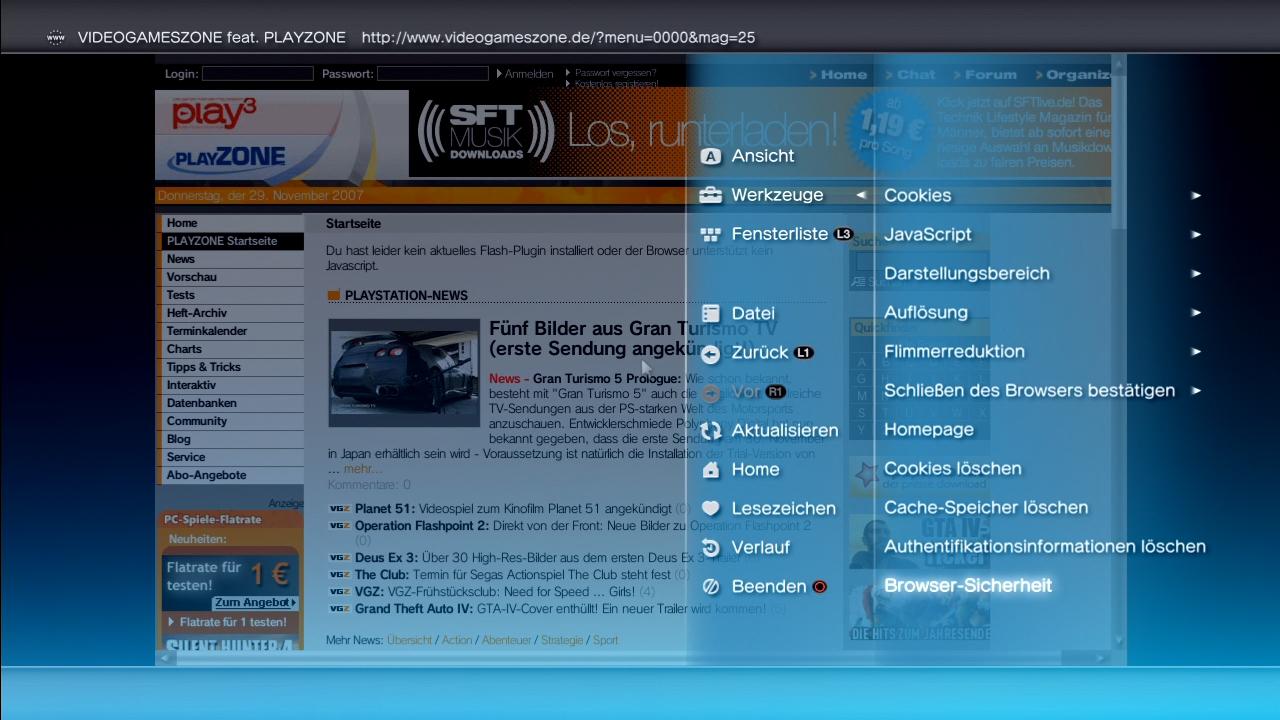This screenshot has height=720, width=1280.
Task: Click the VGZ icon beside Deus Ex 3
Action: [x=340, y=558]
